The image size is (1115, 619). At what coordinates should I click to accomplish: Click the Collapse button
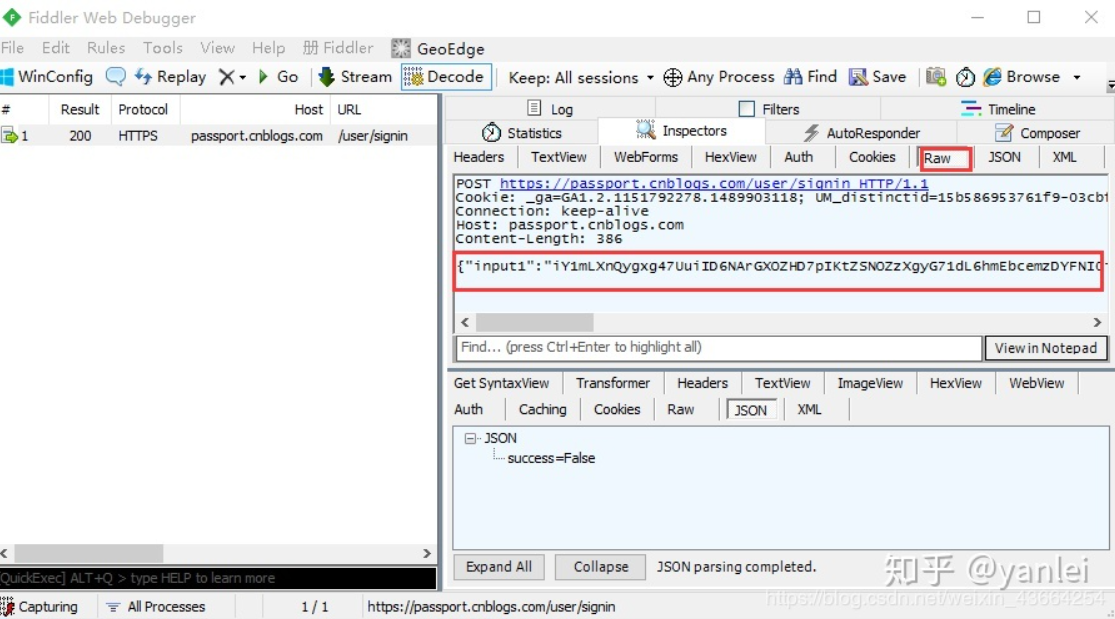[601, 567]
